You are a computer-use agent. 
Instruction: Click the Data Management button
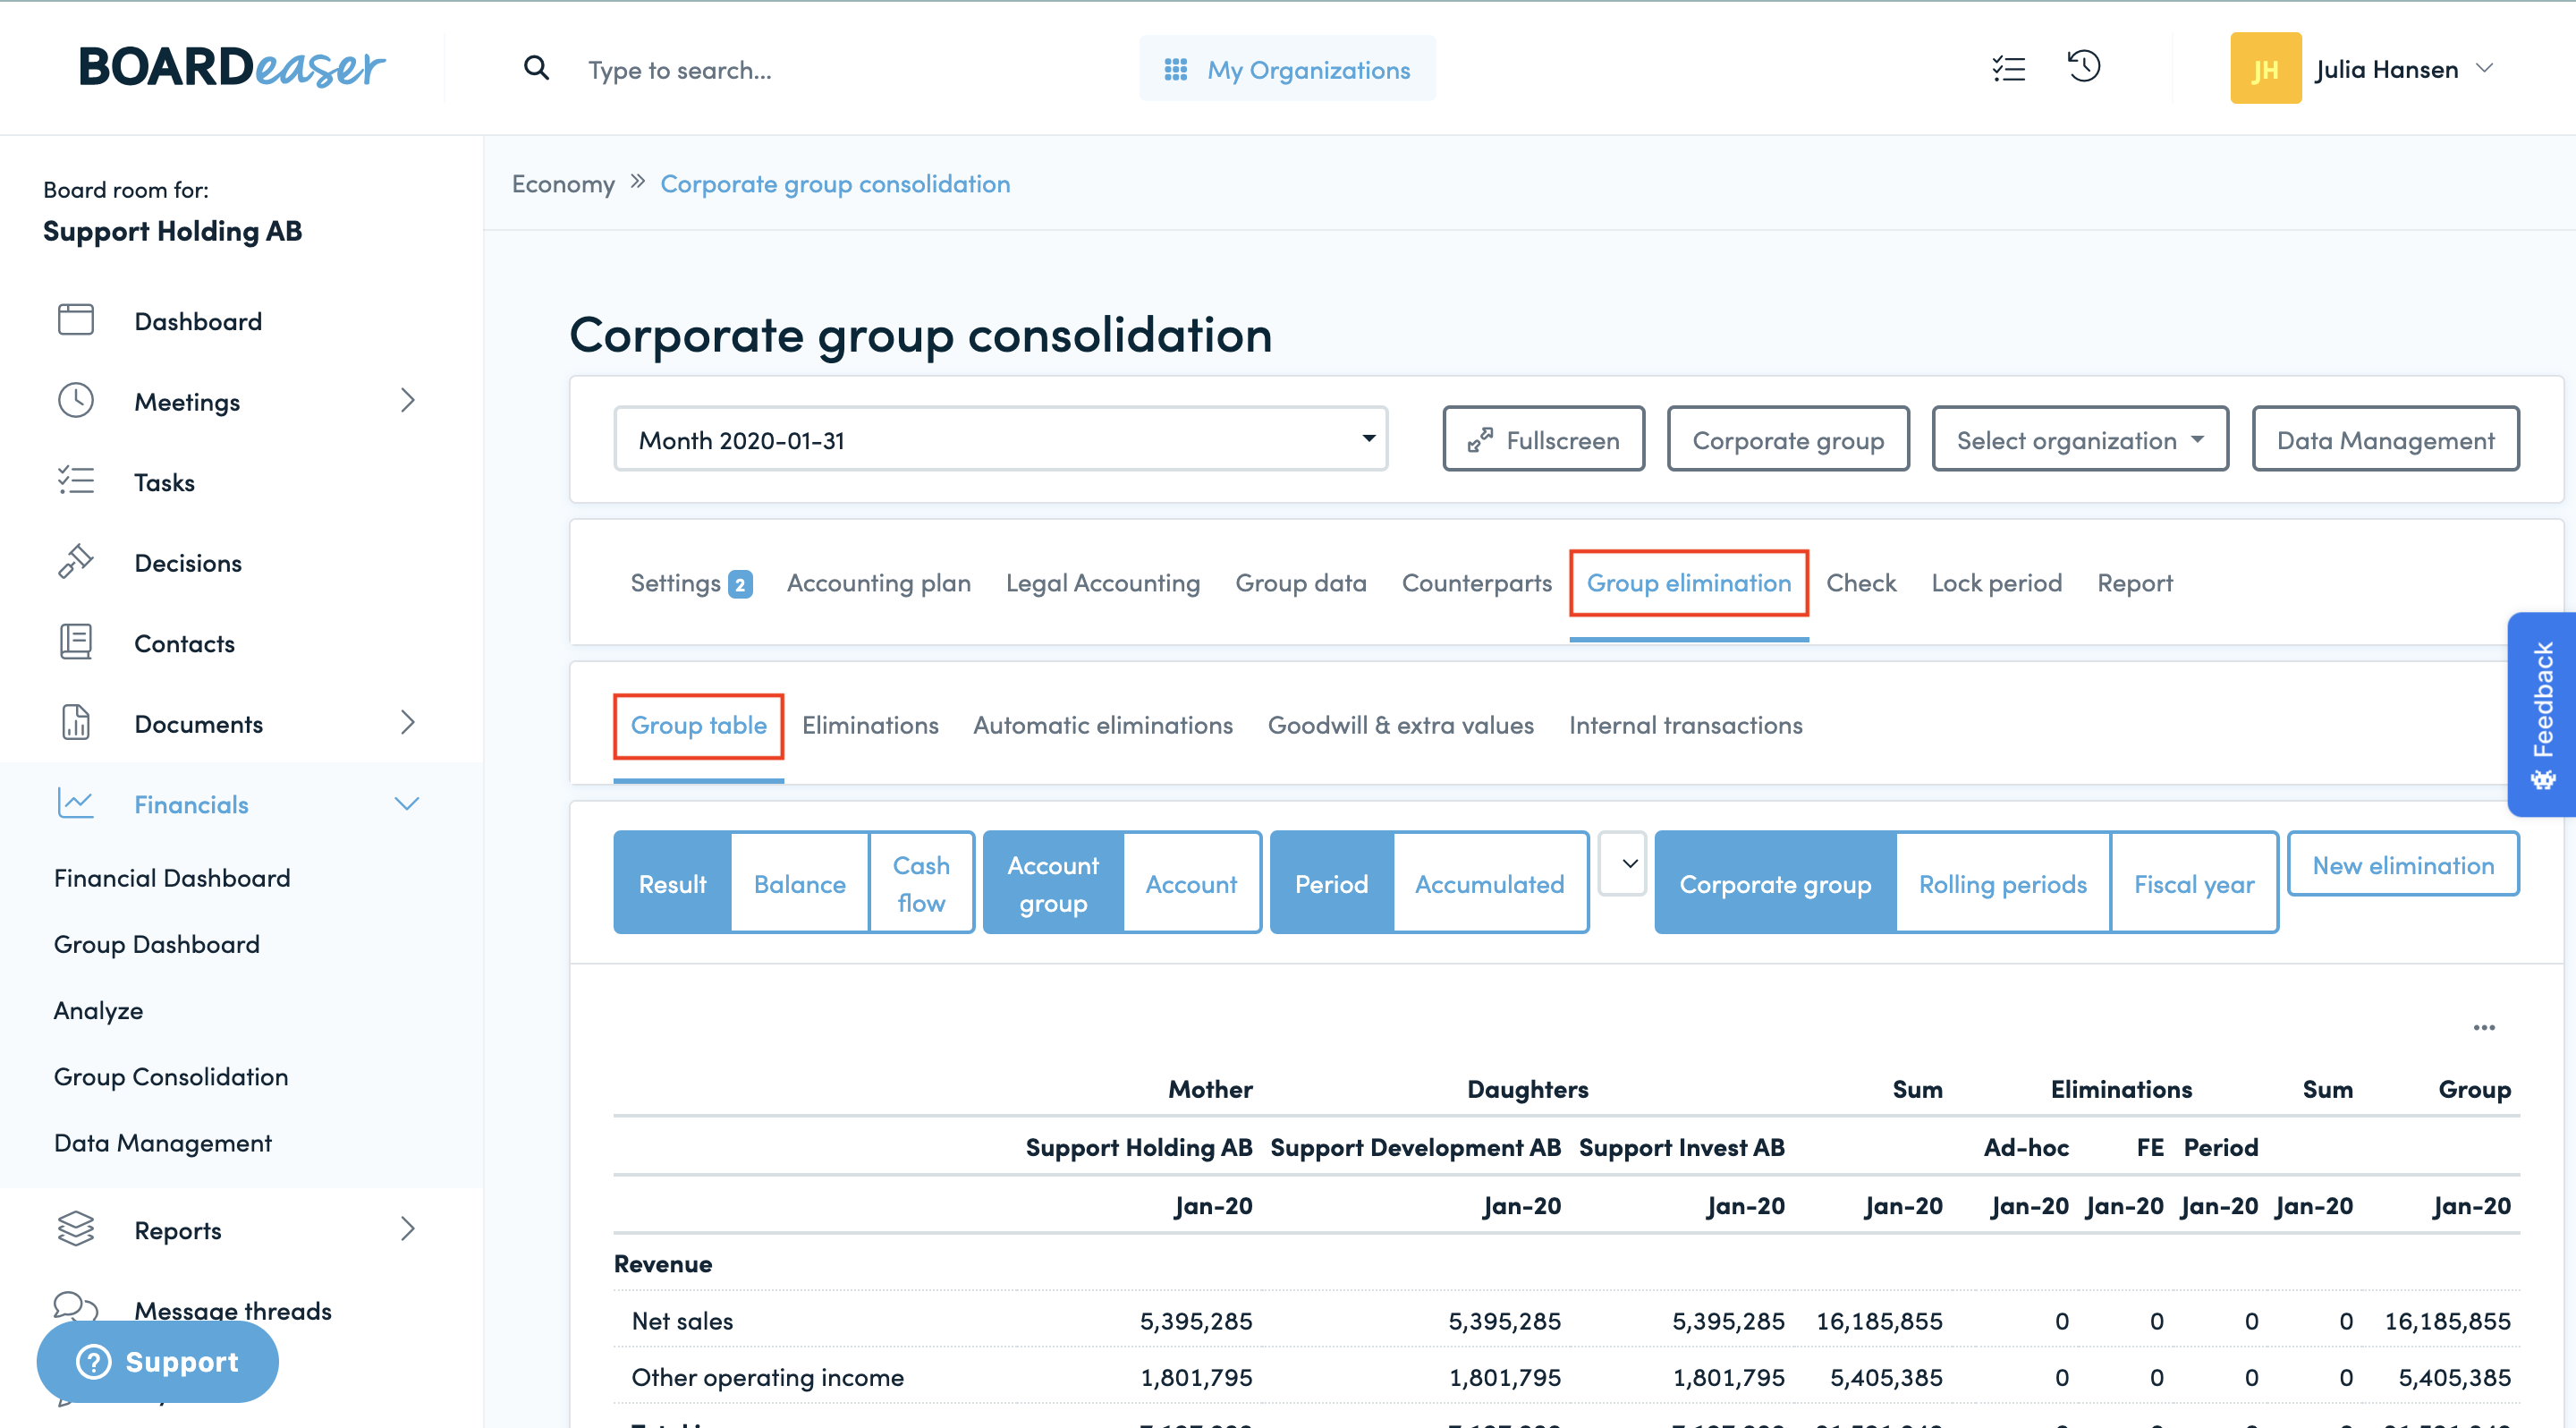pyautogui.click(x=2385, y=439)
